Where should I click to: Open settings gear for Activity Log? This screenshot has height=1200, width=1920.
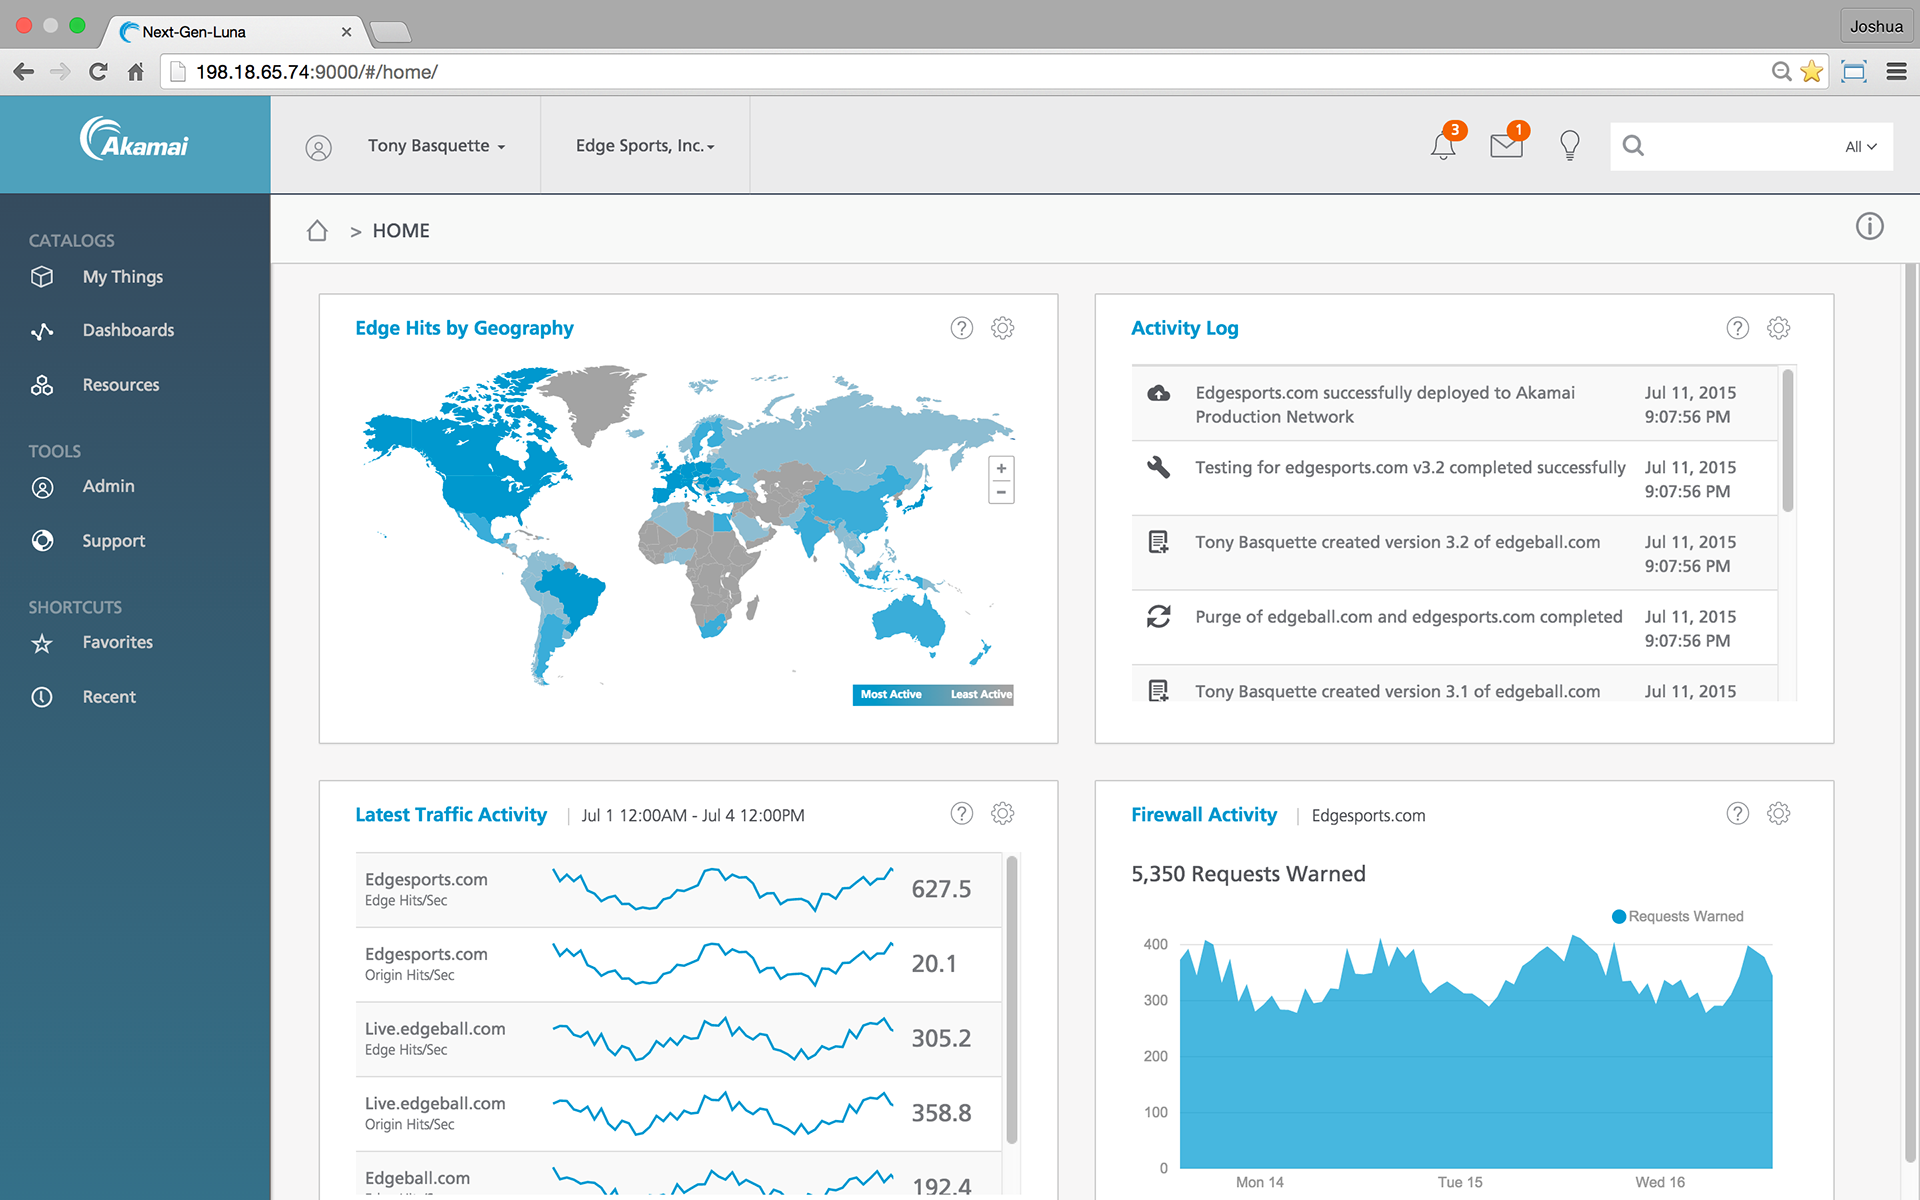tap(1778, 328)
